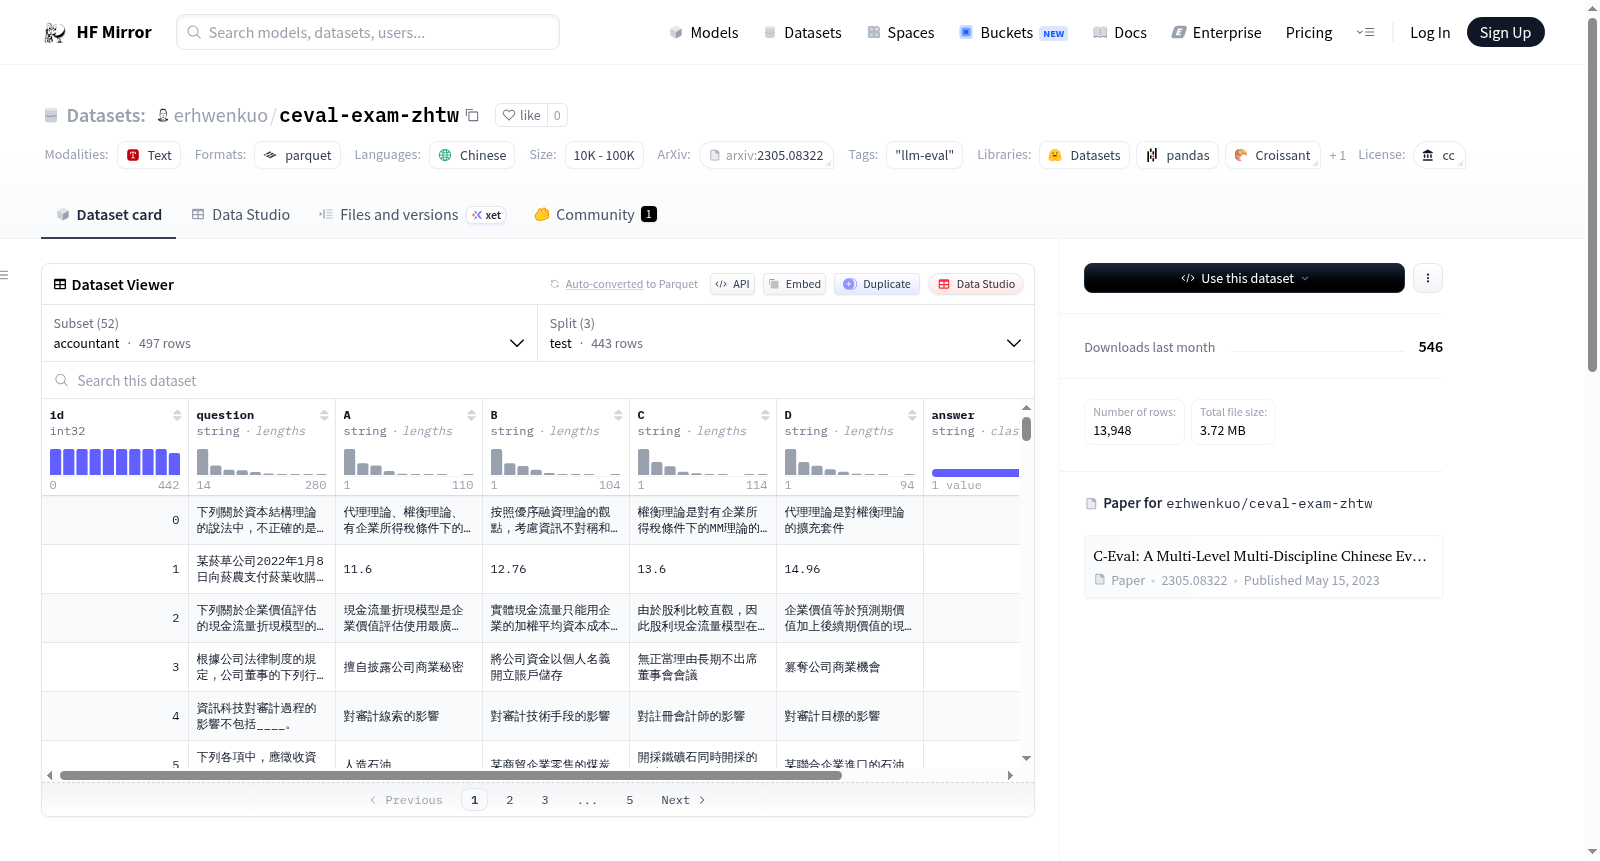This screenshot has height=861, width=1600.
Task: Sort by the C column
Action: tap(765, 415)
